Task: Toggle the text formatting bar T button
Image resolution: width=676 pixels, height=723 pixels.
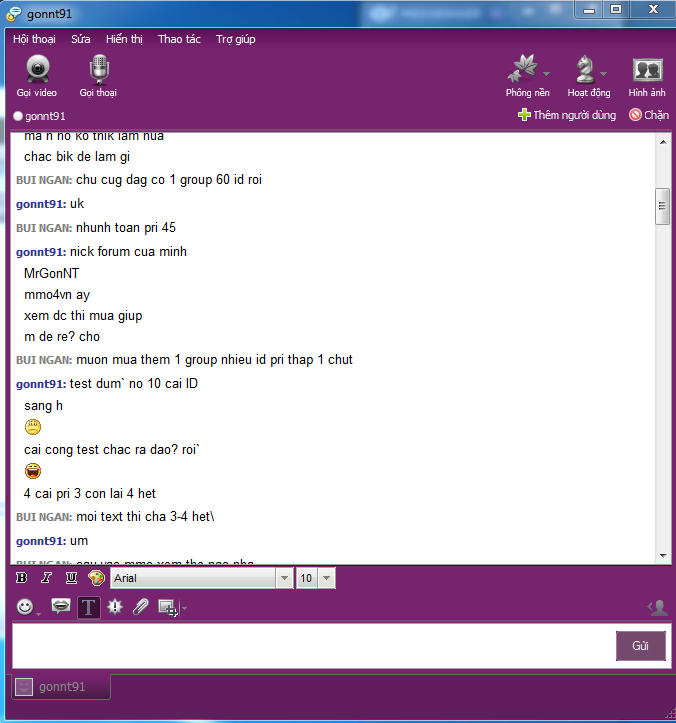Action: pyautogui.click(x=89, y=607)
